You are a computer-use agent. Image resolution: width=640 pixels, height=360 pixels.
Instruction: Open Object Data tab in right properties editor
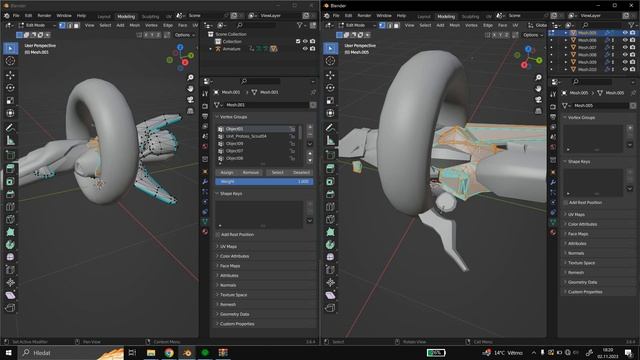553,222
